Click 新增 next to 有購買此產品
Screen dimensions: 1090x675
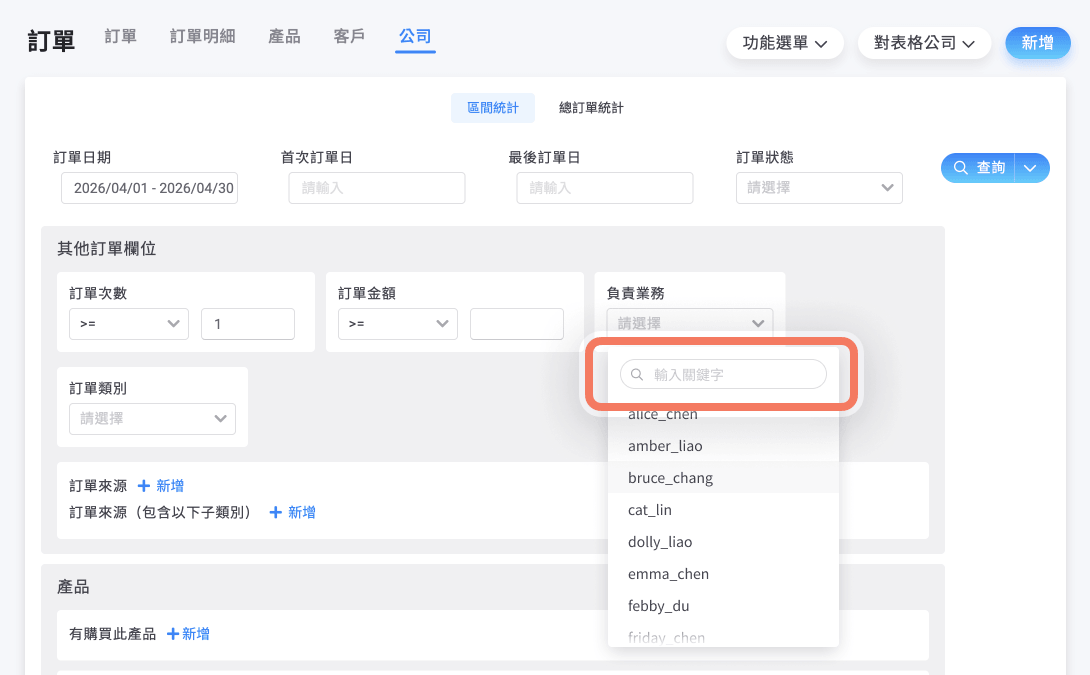tap(188, 634)
